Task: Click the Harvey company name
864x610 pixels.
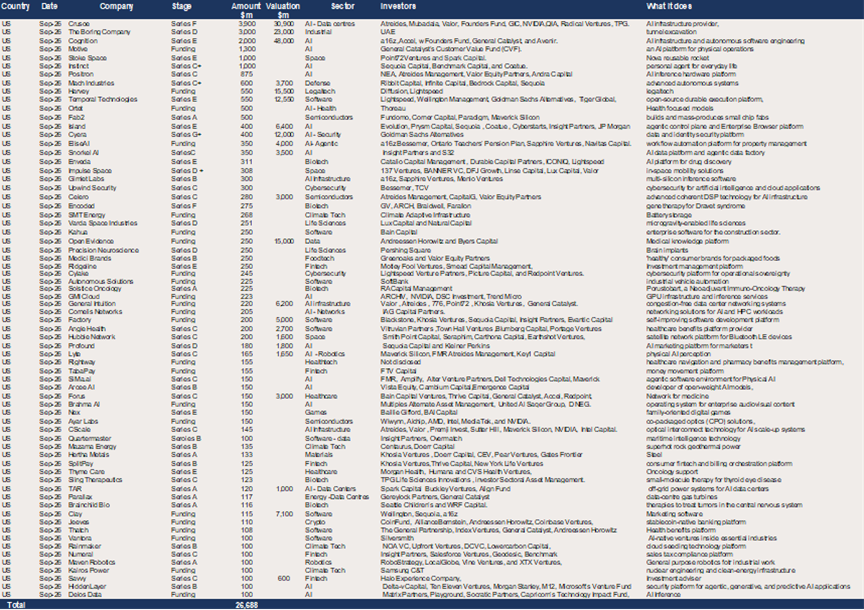Action: [x=78, y=91]
